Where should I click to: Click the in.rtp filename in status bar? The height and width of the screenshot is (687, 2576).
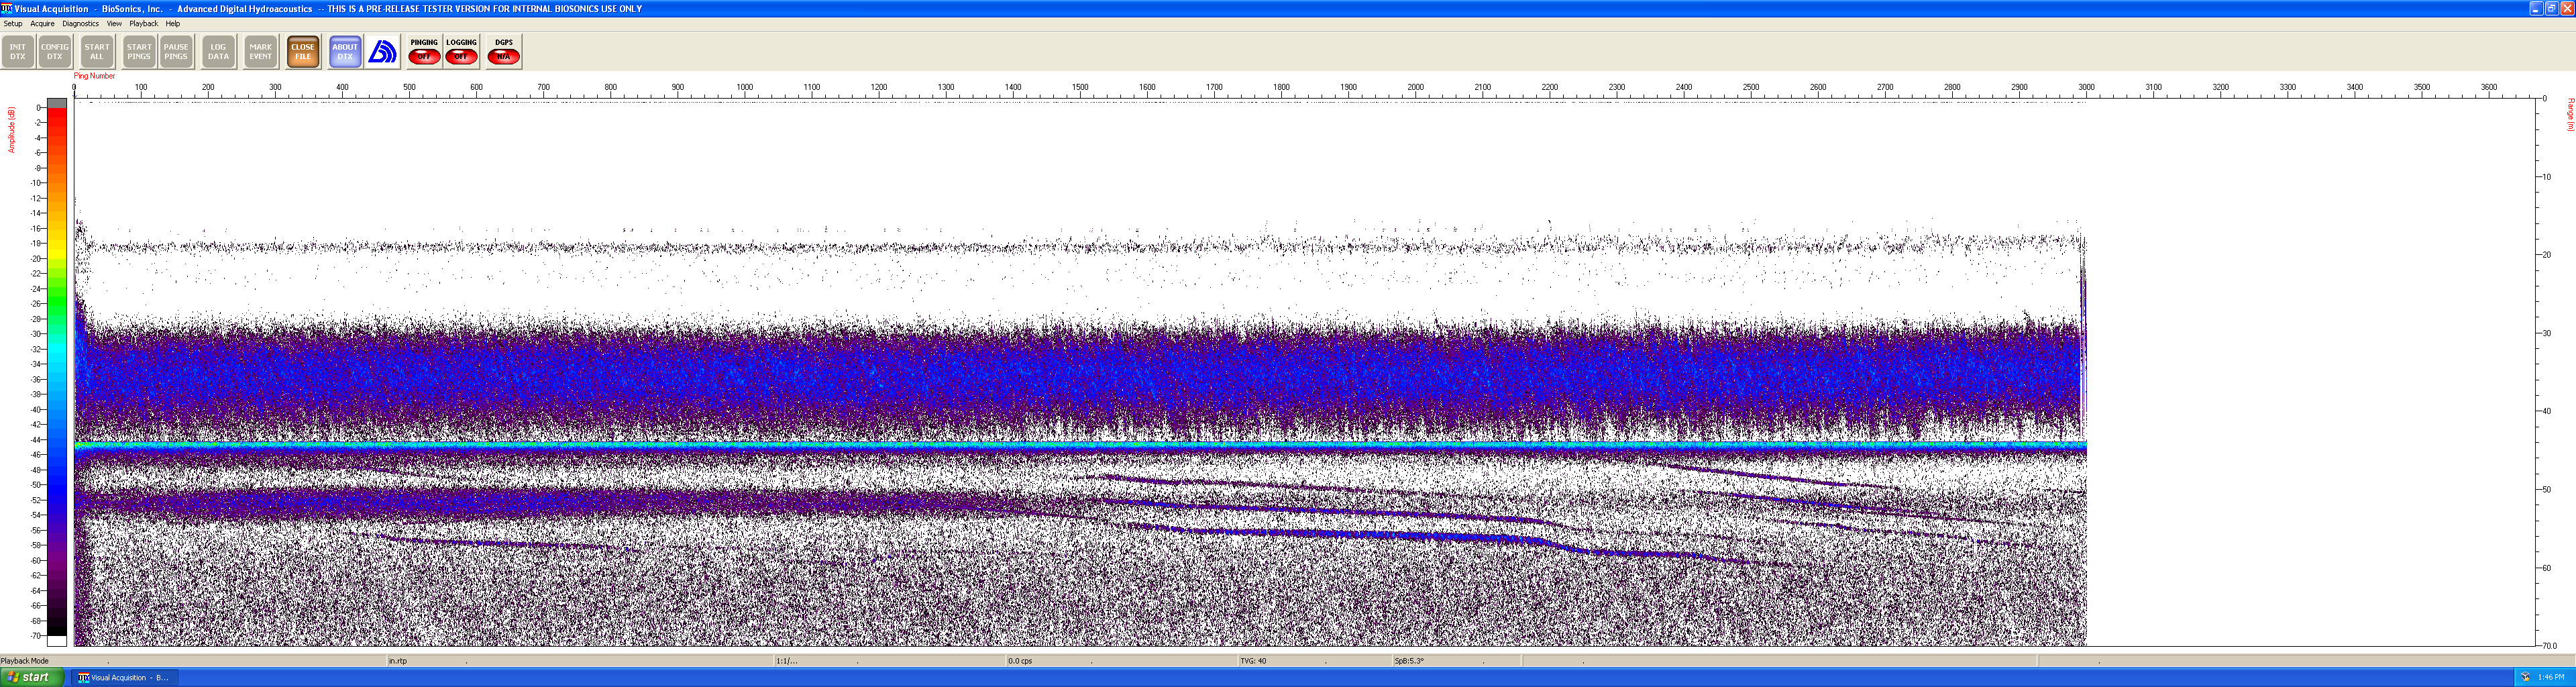pos(398,661)
